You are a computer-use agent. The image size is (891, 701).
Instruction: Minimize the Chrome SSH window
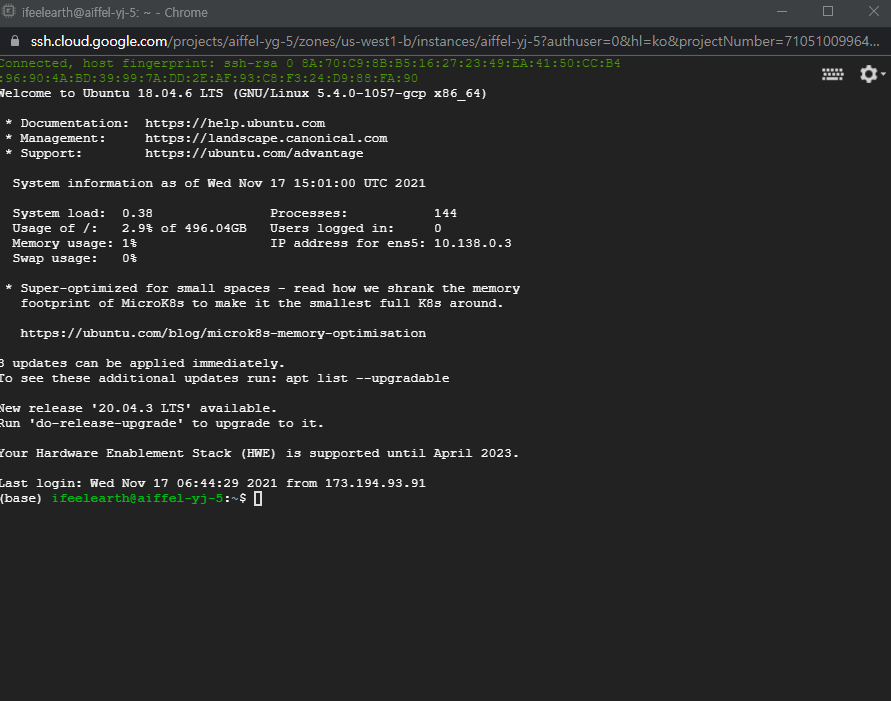[x=782, y=11]
